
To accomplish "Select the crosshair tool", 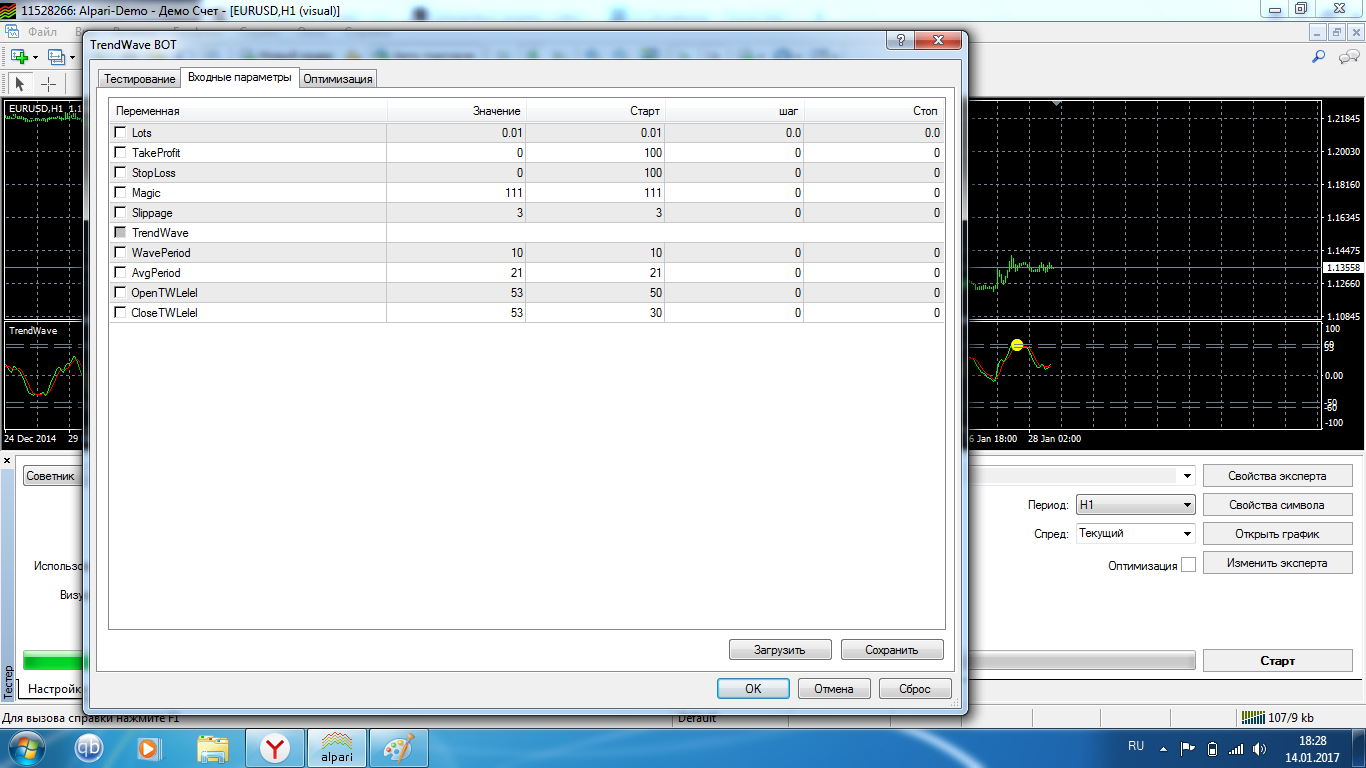I will pyautogui.click(x=48, y=84).
